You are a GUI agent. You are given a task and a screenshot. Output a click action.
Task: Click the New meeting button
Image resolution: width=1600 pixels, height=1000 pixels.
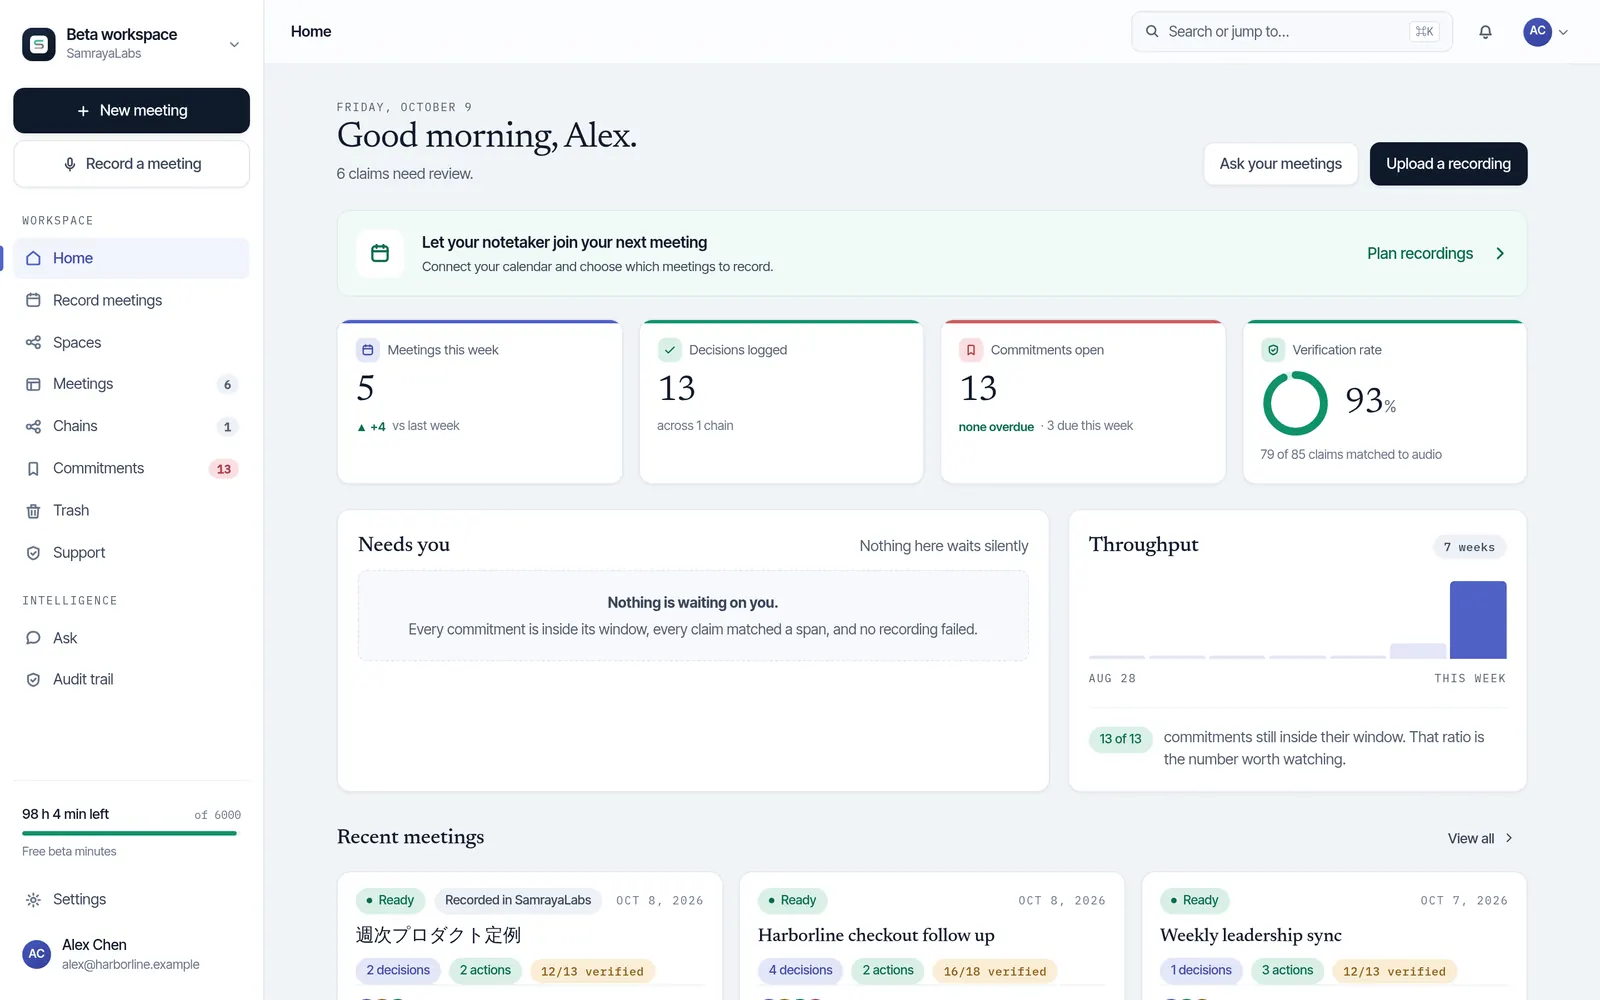pos(131,110)
